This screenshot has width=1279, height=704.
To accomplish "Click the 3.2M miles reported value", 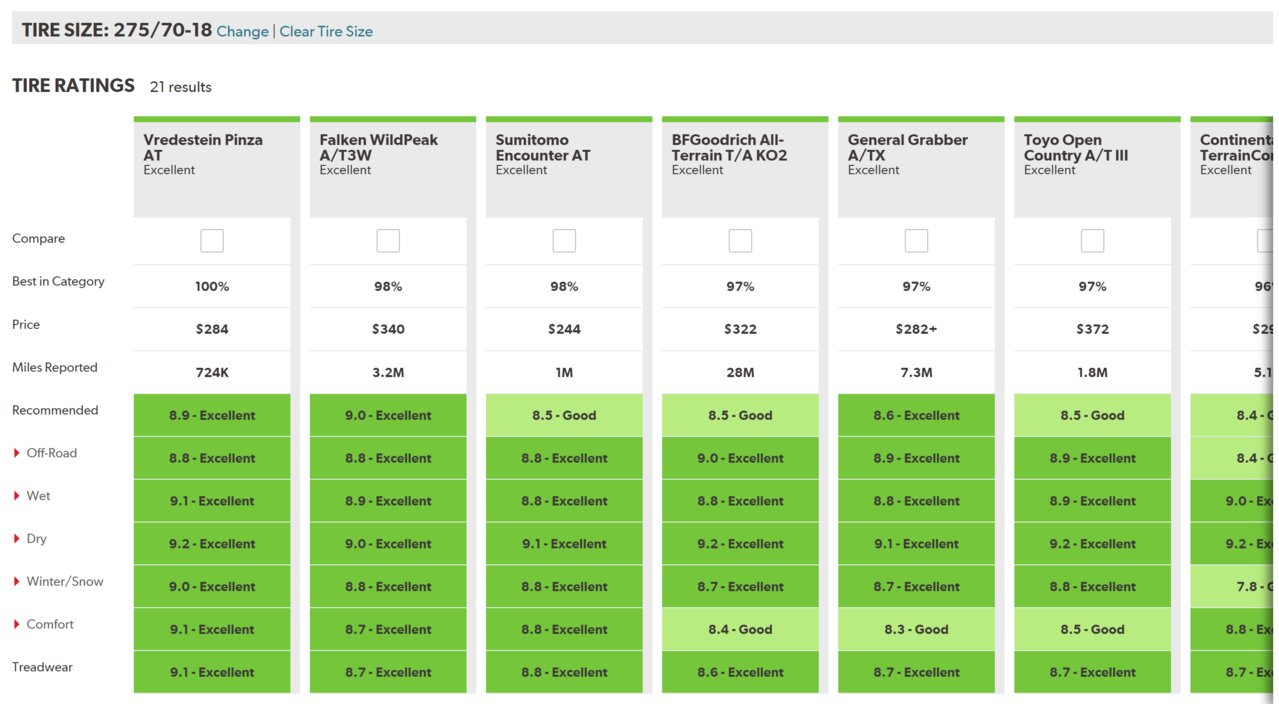I will (x=388, y=372).
